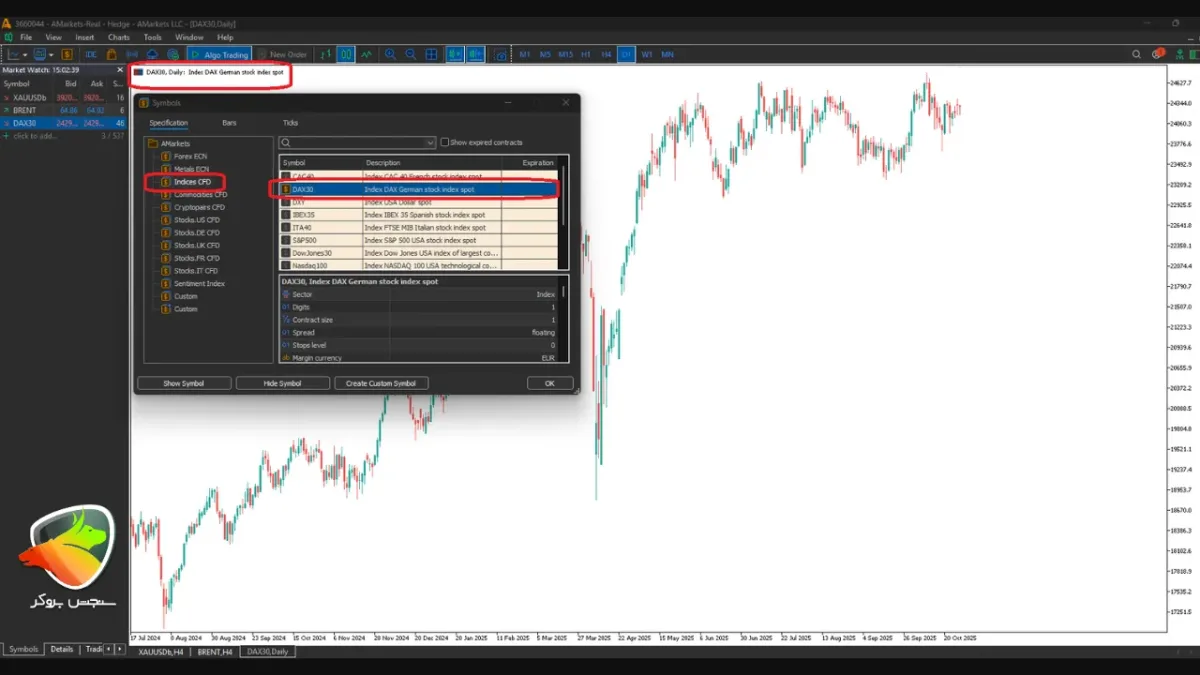Screen dimensions: 1200x675
Task: Select the M1 timeframe
Action: [x=525, y=54]
